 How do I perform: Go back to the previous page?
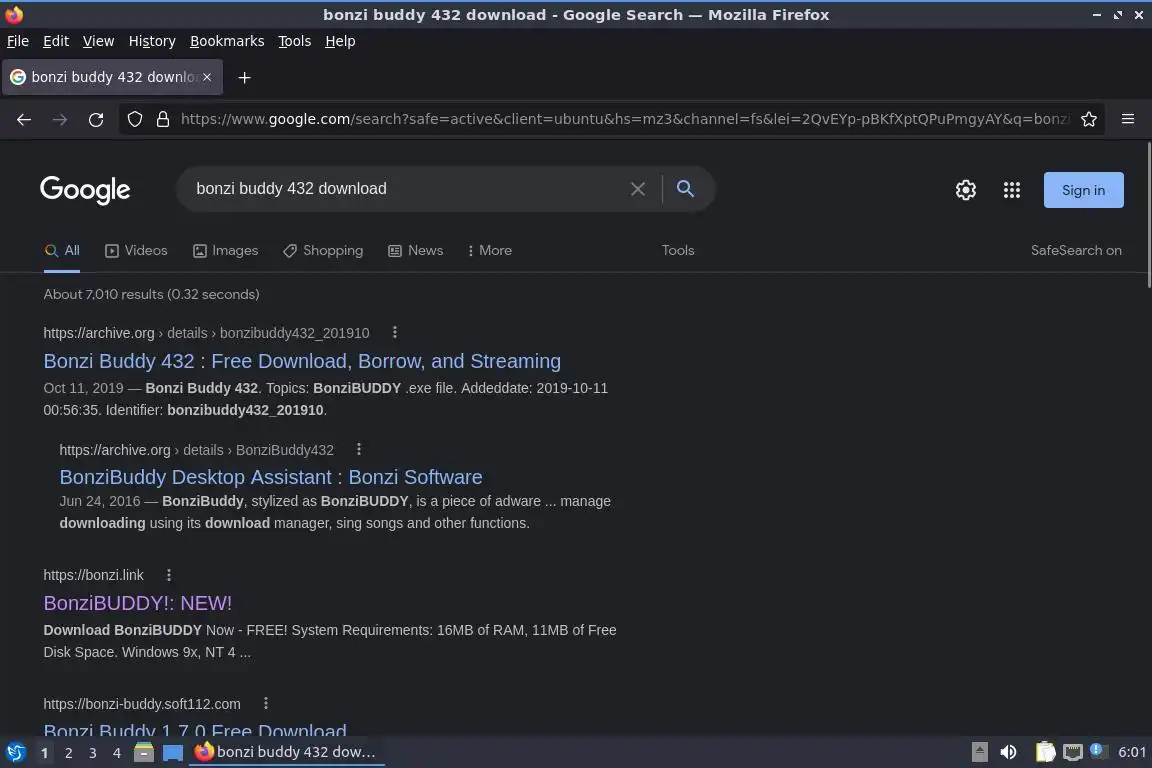pos(24,119)
